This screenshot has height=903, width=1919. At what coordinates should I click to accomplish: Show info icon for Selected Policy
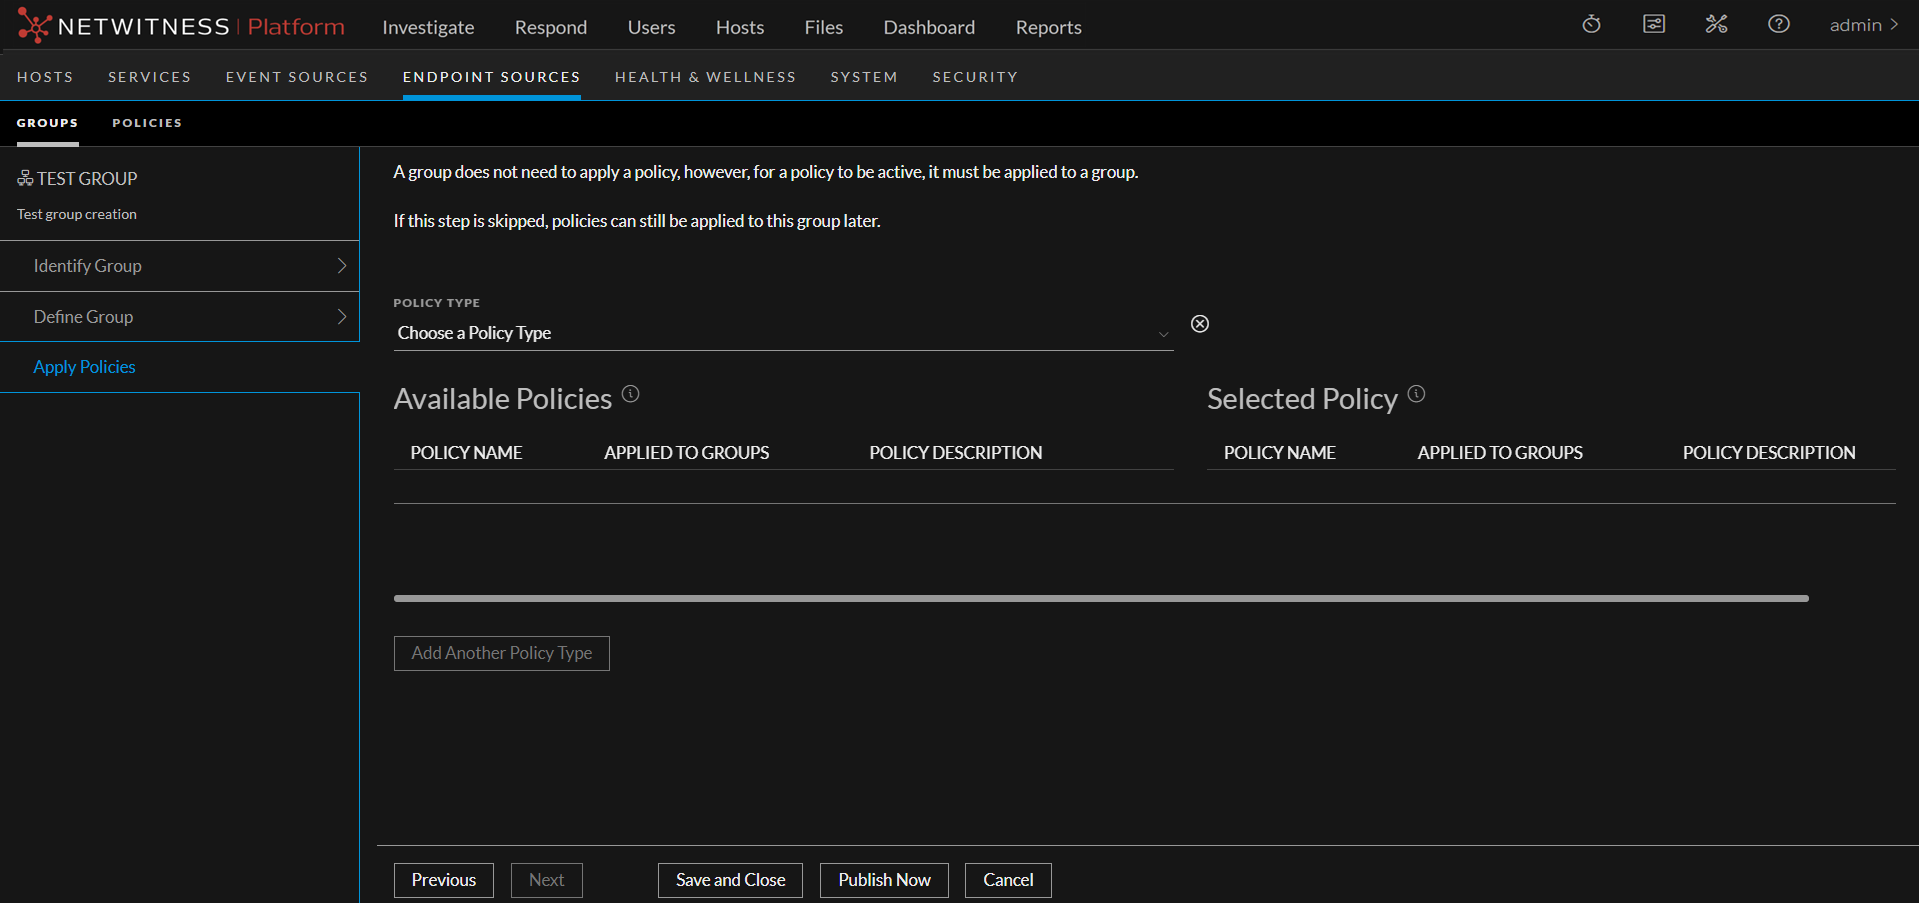click(x=1416, y=394)
